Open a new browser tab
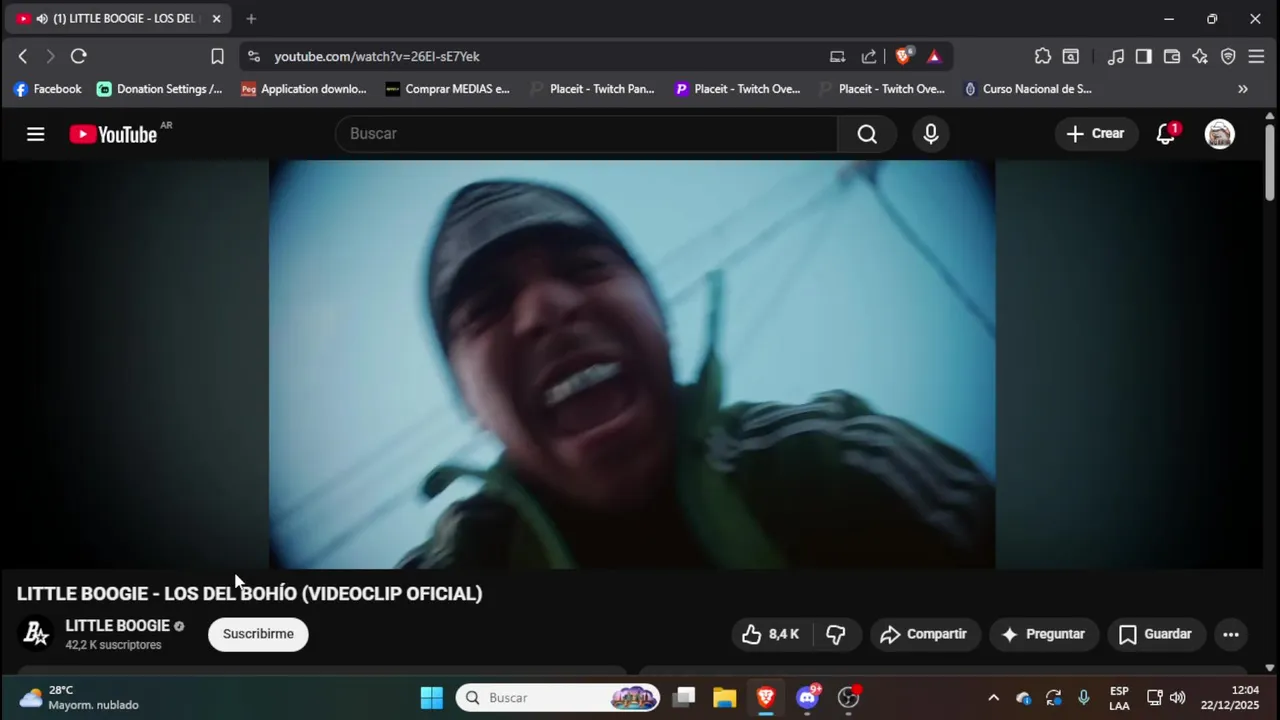 point(251,19)
